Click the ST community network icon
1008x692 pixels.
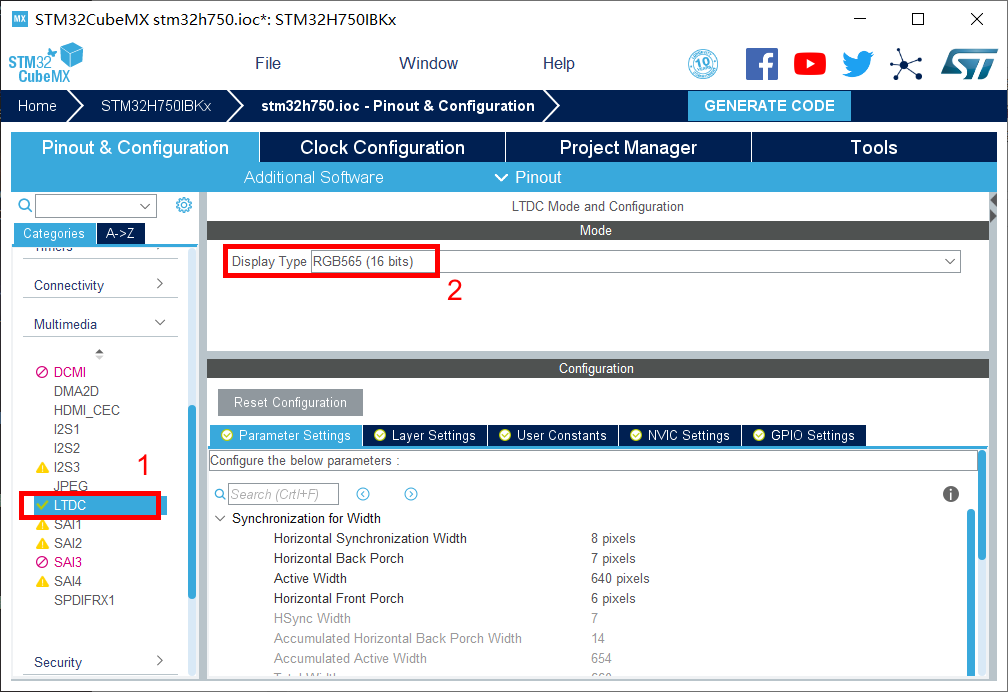(906, 64)
